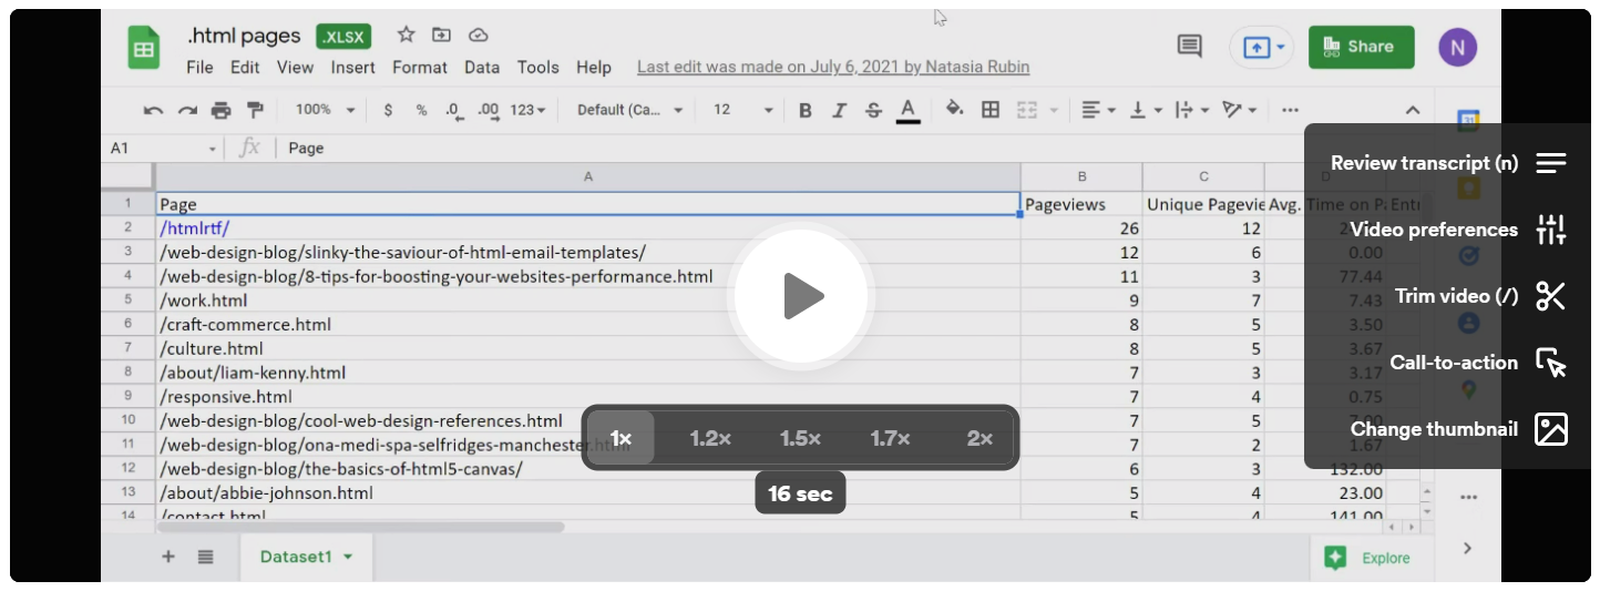Viewport: 1600px width, 591px height.
Task: Set playback speed to 2x
Action: click(x=979, y=438)
